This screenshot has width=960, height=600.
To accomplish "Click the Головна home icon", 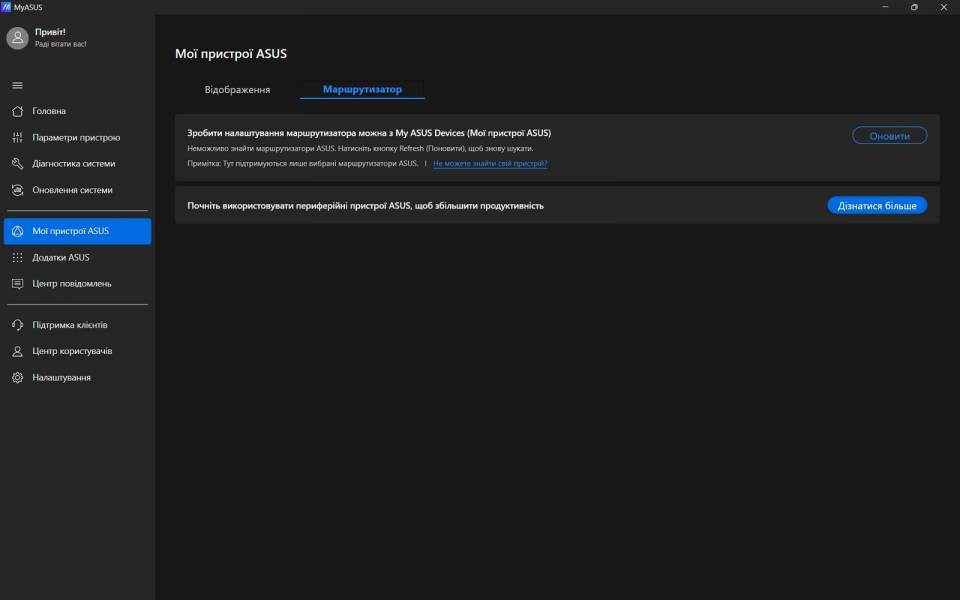I will click(x=17, y=111).
